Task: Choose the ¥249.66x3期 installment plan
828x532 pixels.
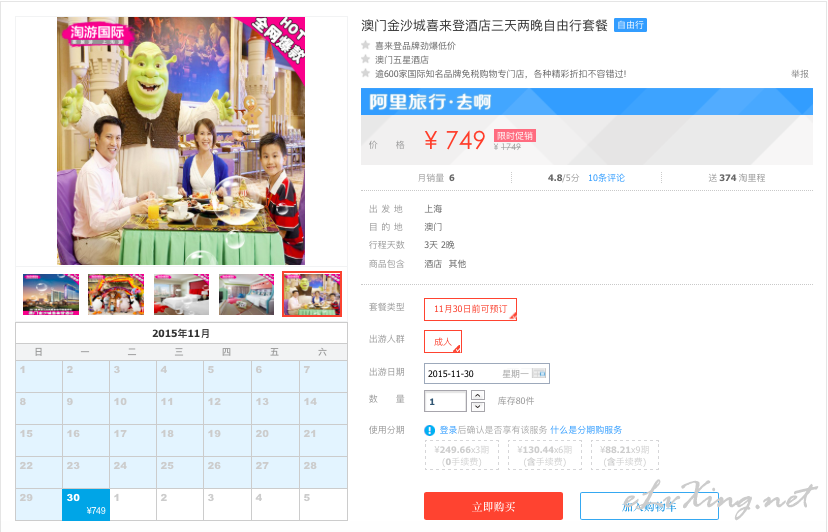Action: [x=462, y=455]
